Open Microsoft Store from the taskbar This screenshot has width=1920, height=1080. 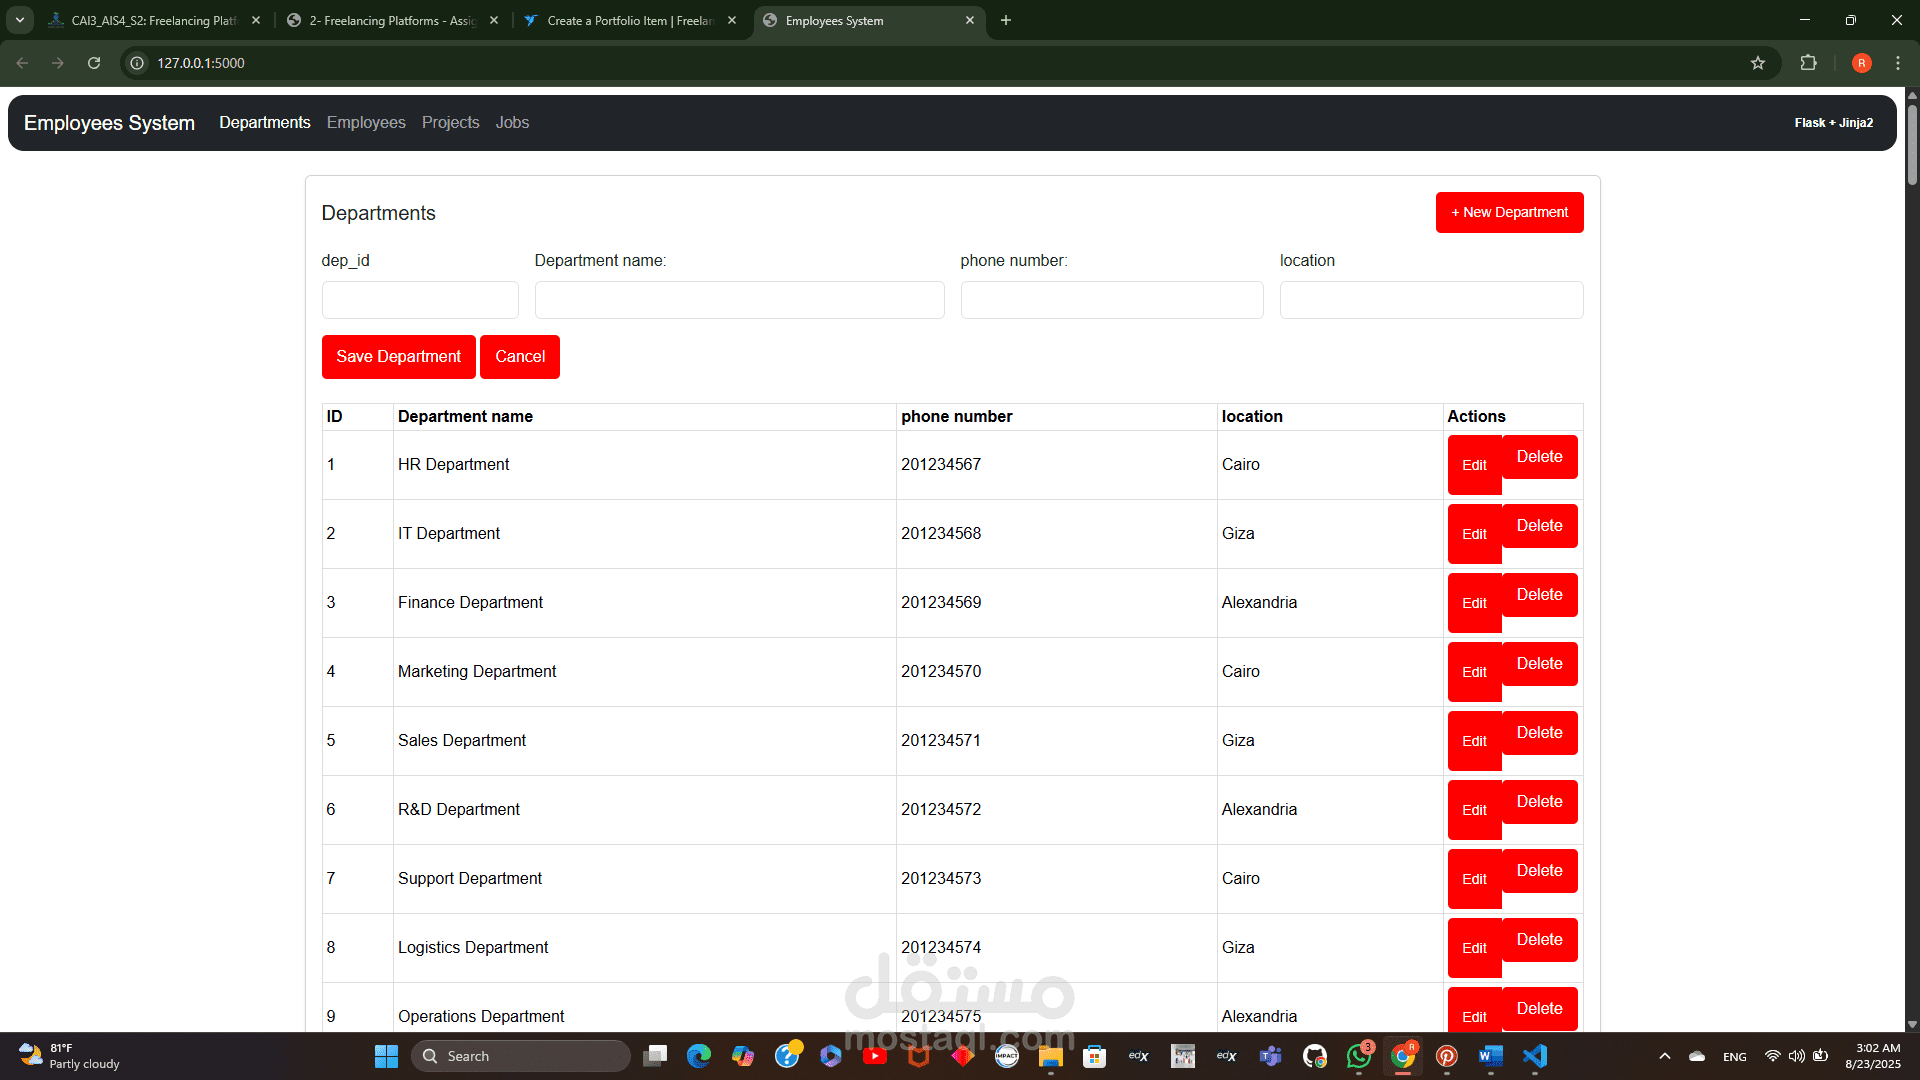pyautogui.click(x=1095, y=1056)
